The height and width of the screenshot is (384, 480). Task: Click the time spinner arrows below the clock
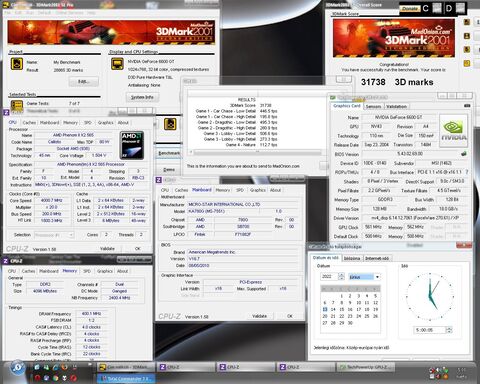tap(449, 330)
